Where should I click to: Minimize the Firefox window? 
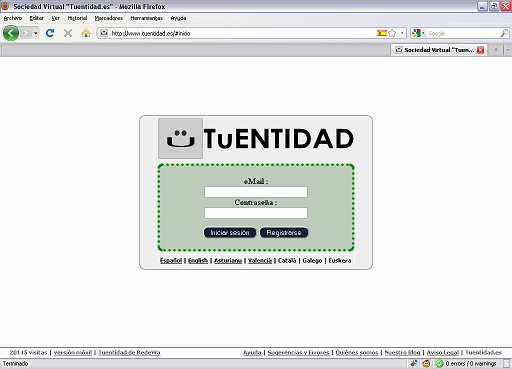(x=482, y=6)
